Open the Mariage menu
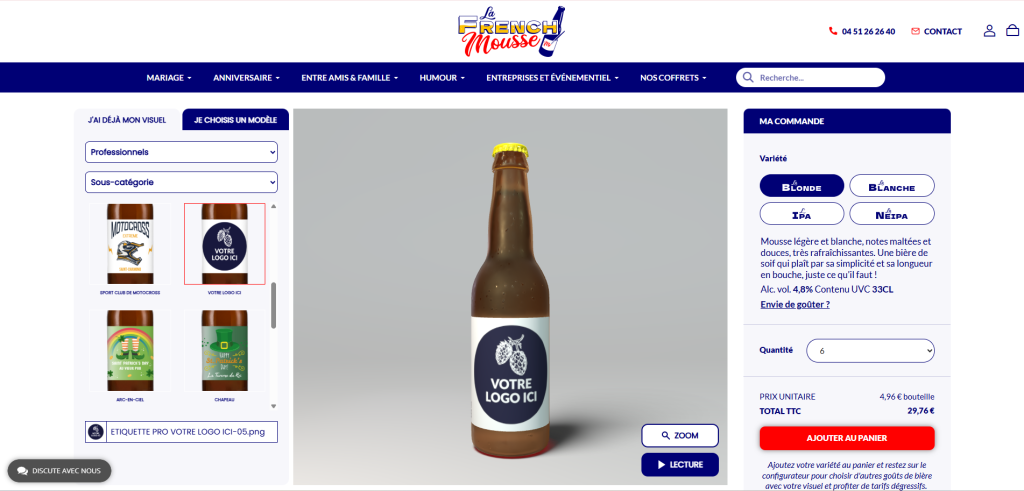1024x491 pixels. point(169,78)
